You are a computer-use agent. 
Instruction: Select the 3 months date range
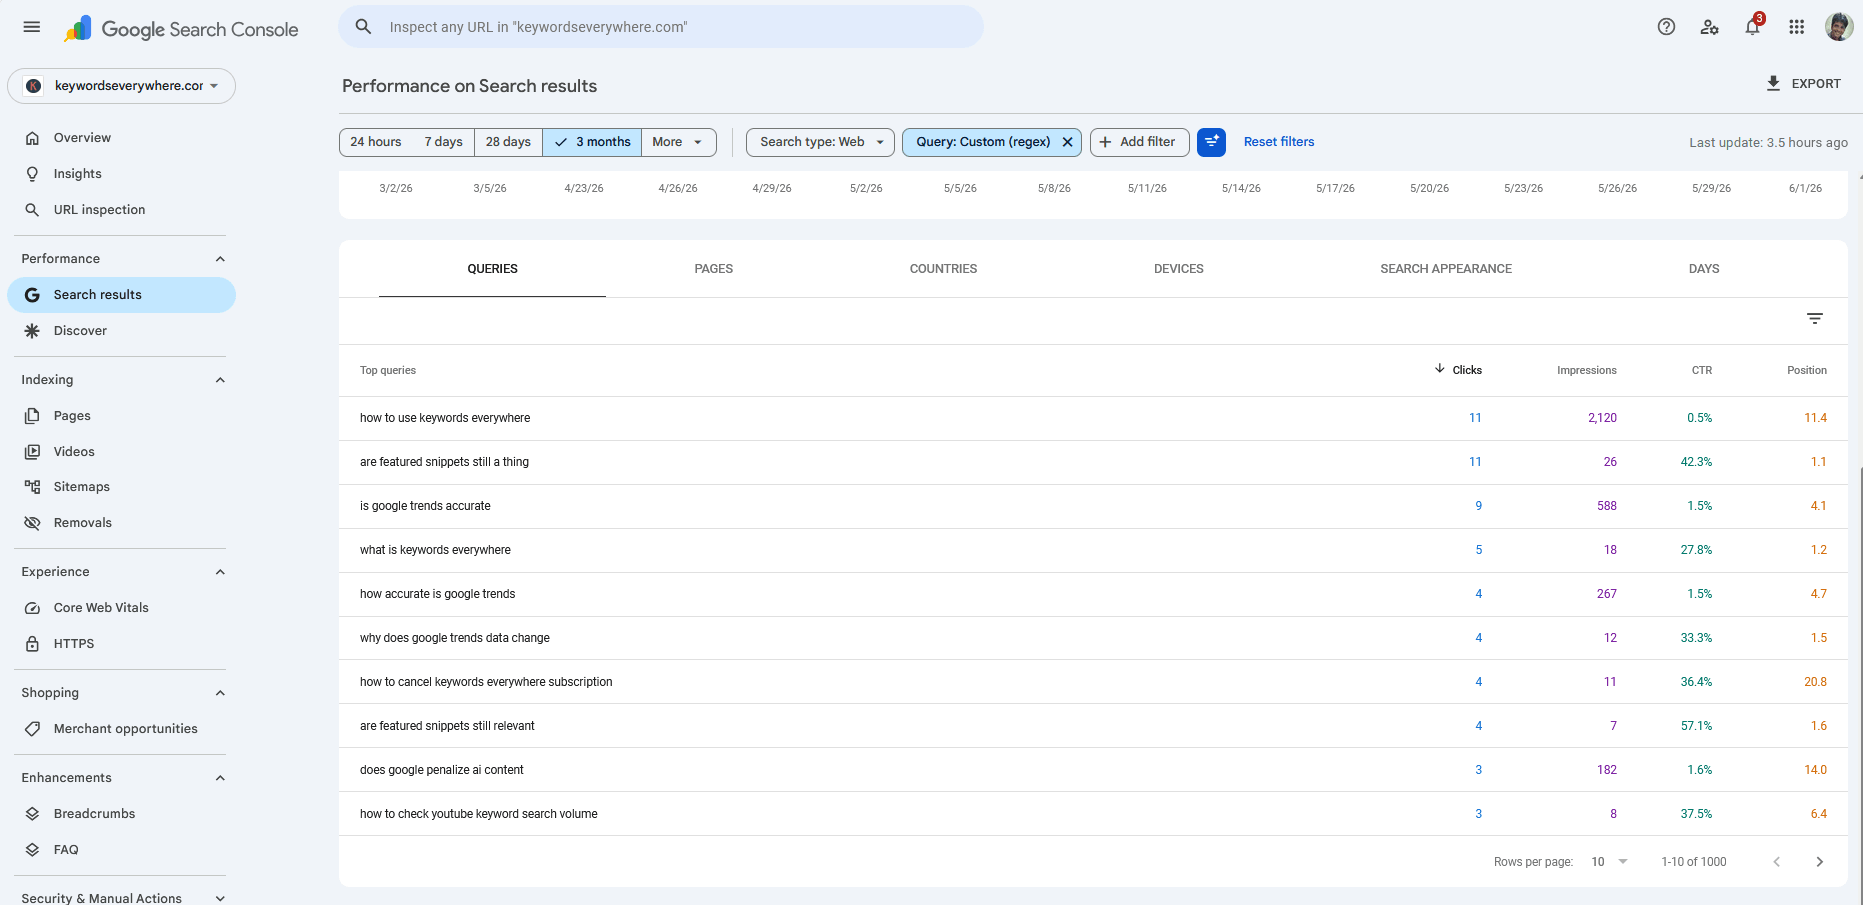[592, 142]
